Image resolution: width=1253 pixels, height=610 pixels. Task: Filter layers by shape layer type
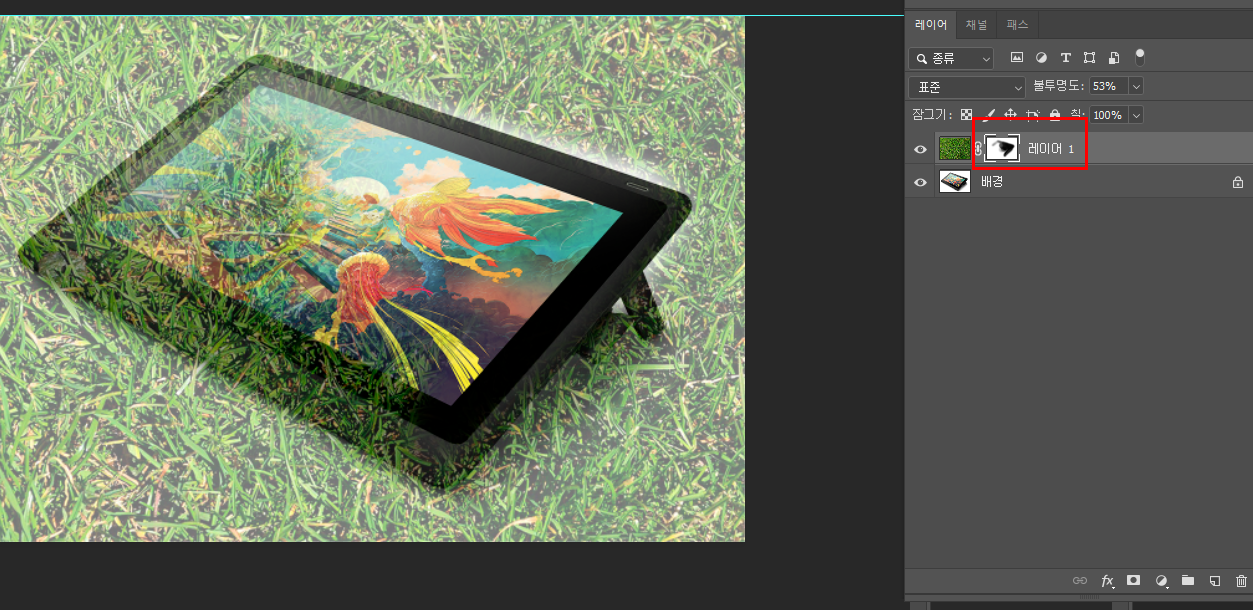point(1089,58)
